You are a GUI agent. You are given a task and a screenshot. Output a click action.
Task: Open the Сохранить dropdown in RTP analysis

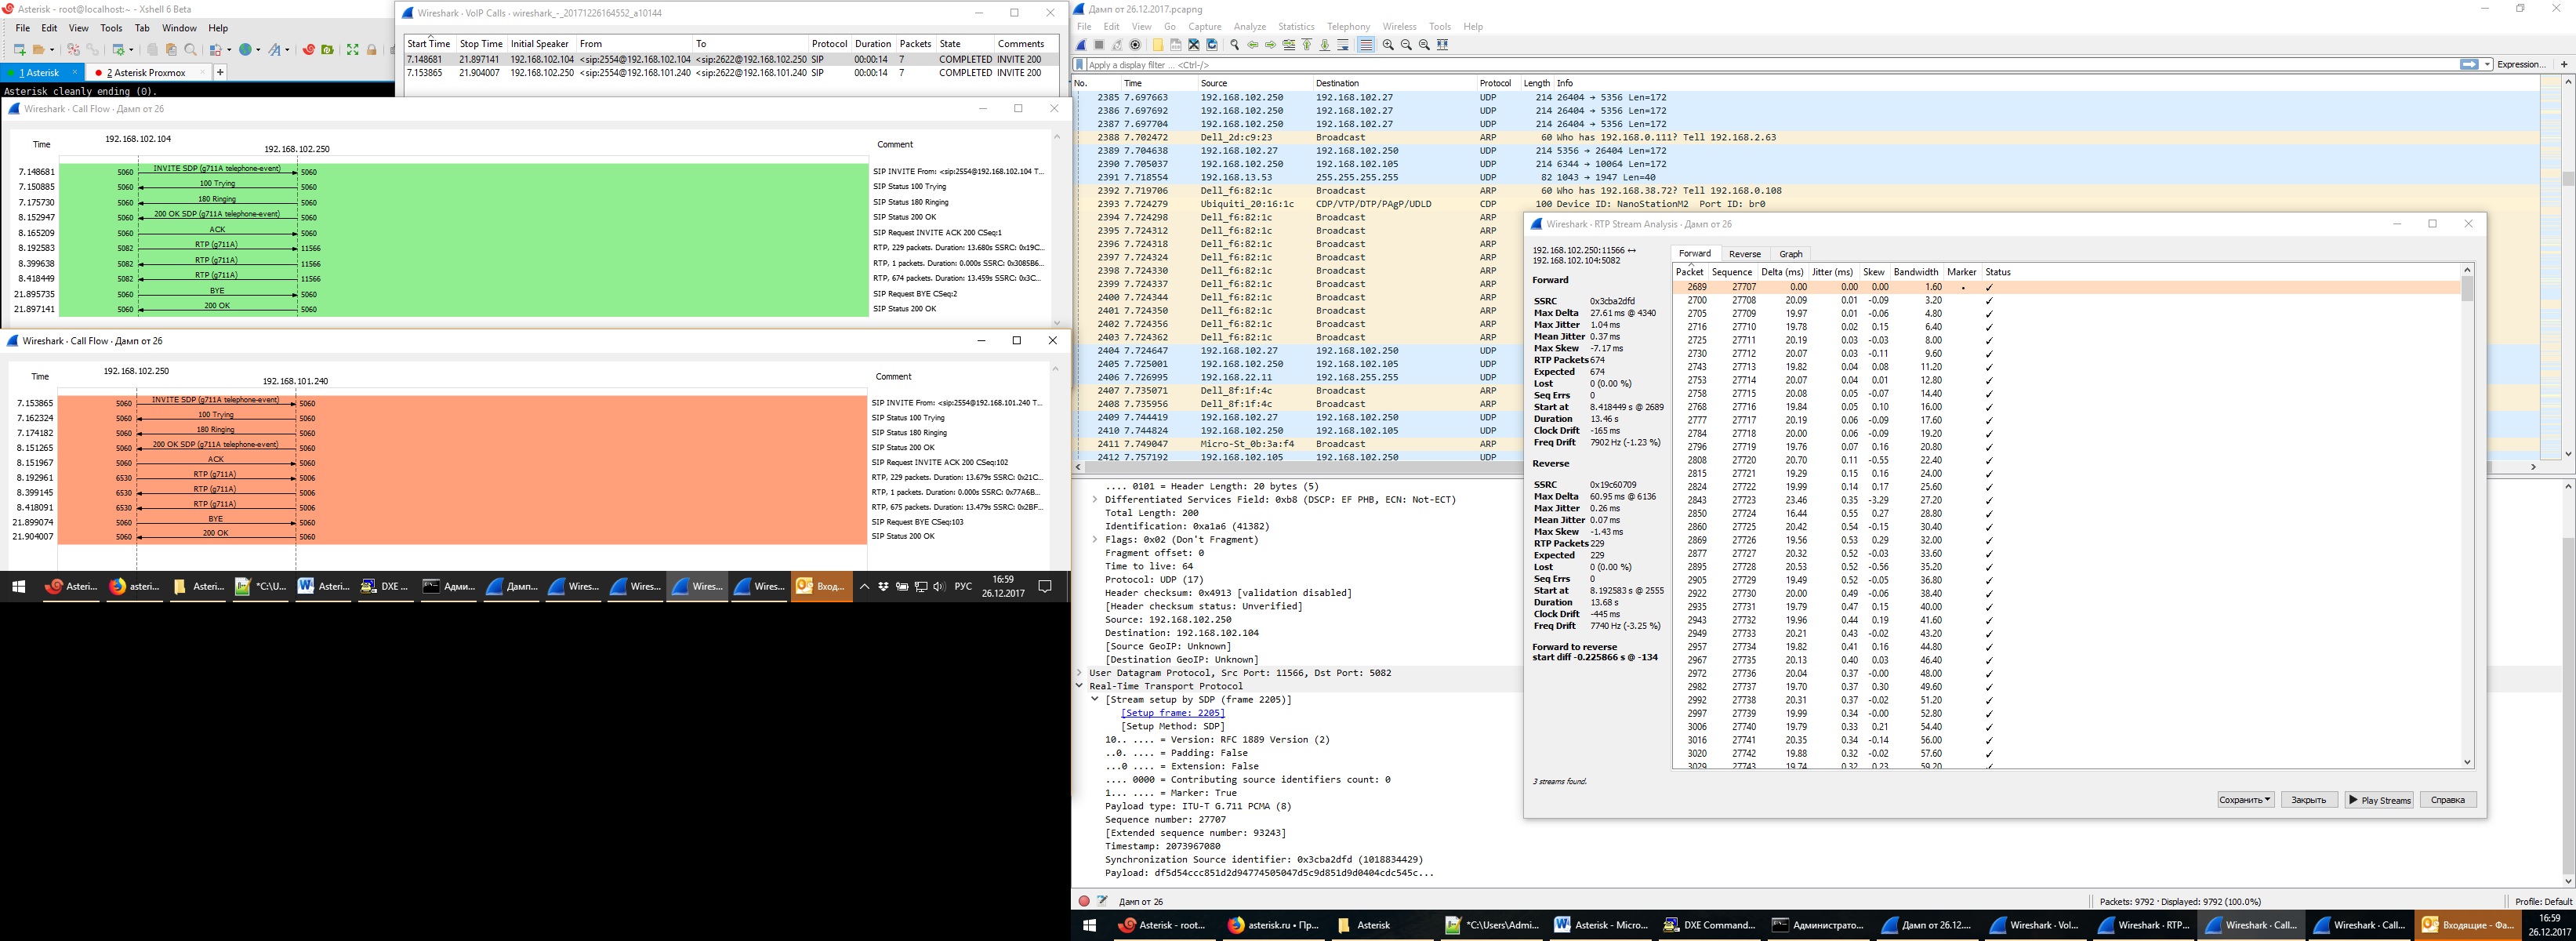pyautogui.click(x=2245, y=800)
